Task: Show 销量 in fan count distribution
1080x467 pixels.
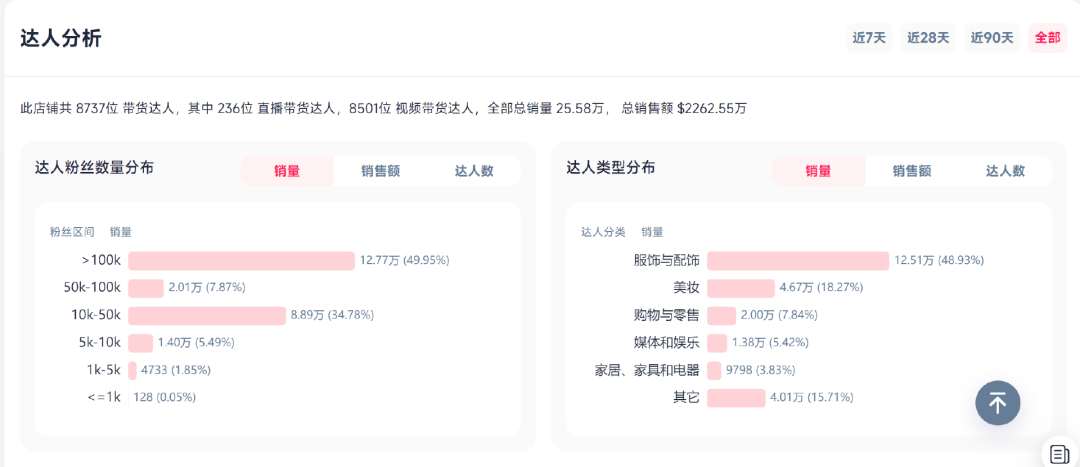Action: tap(287, 171)
